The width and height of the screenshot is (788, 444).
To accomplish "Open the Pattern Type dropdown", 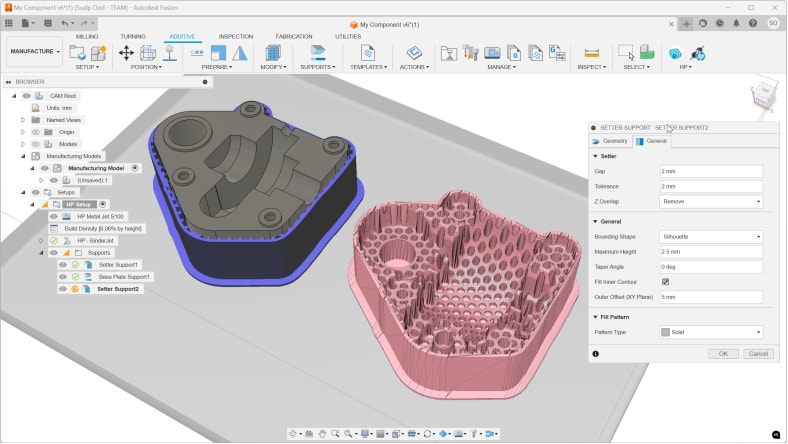I will (711, 332).
